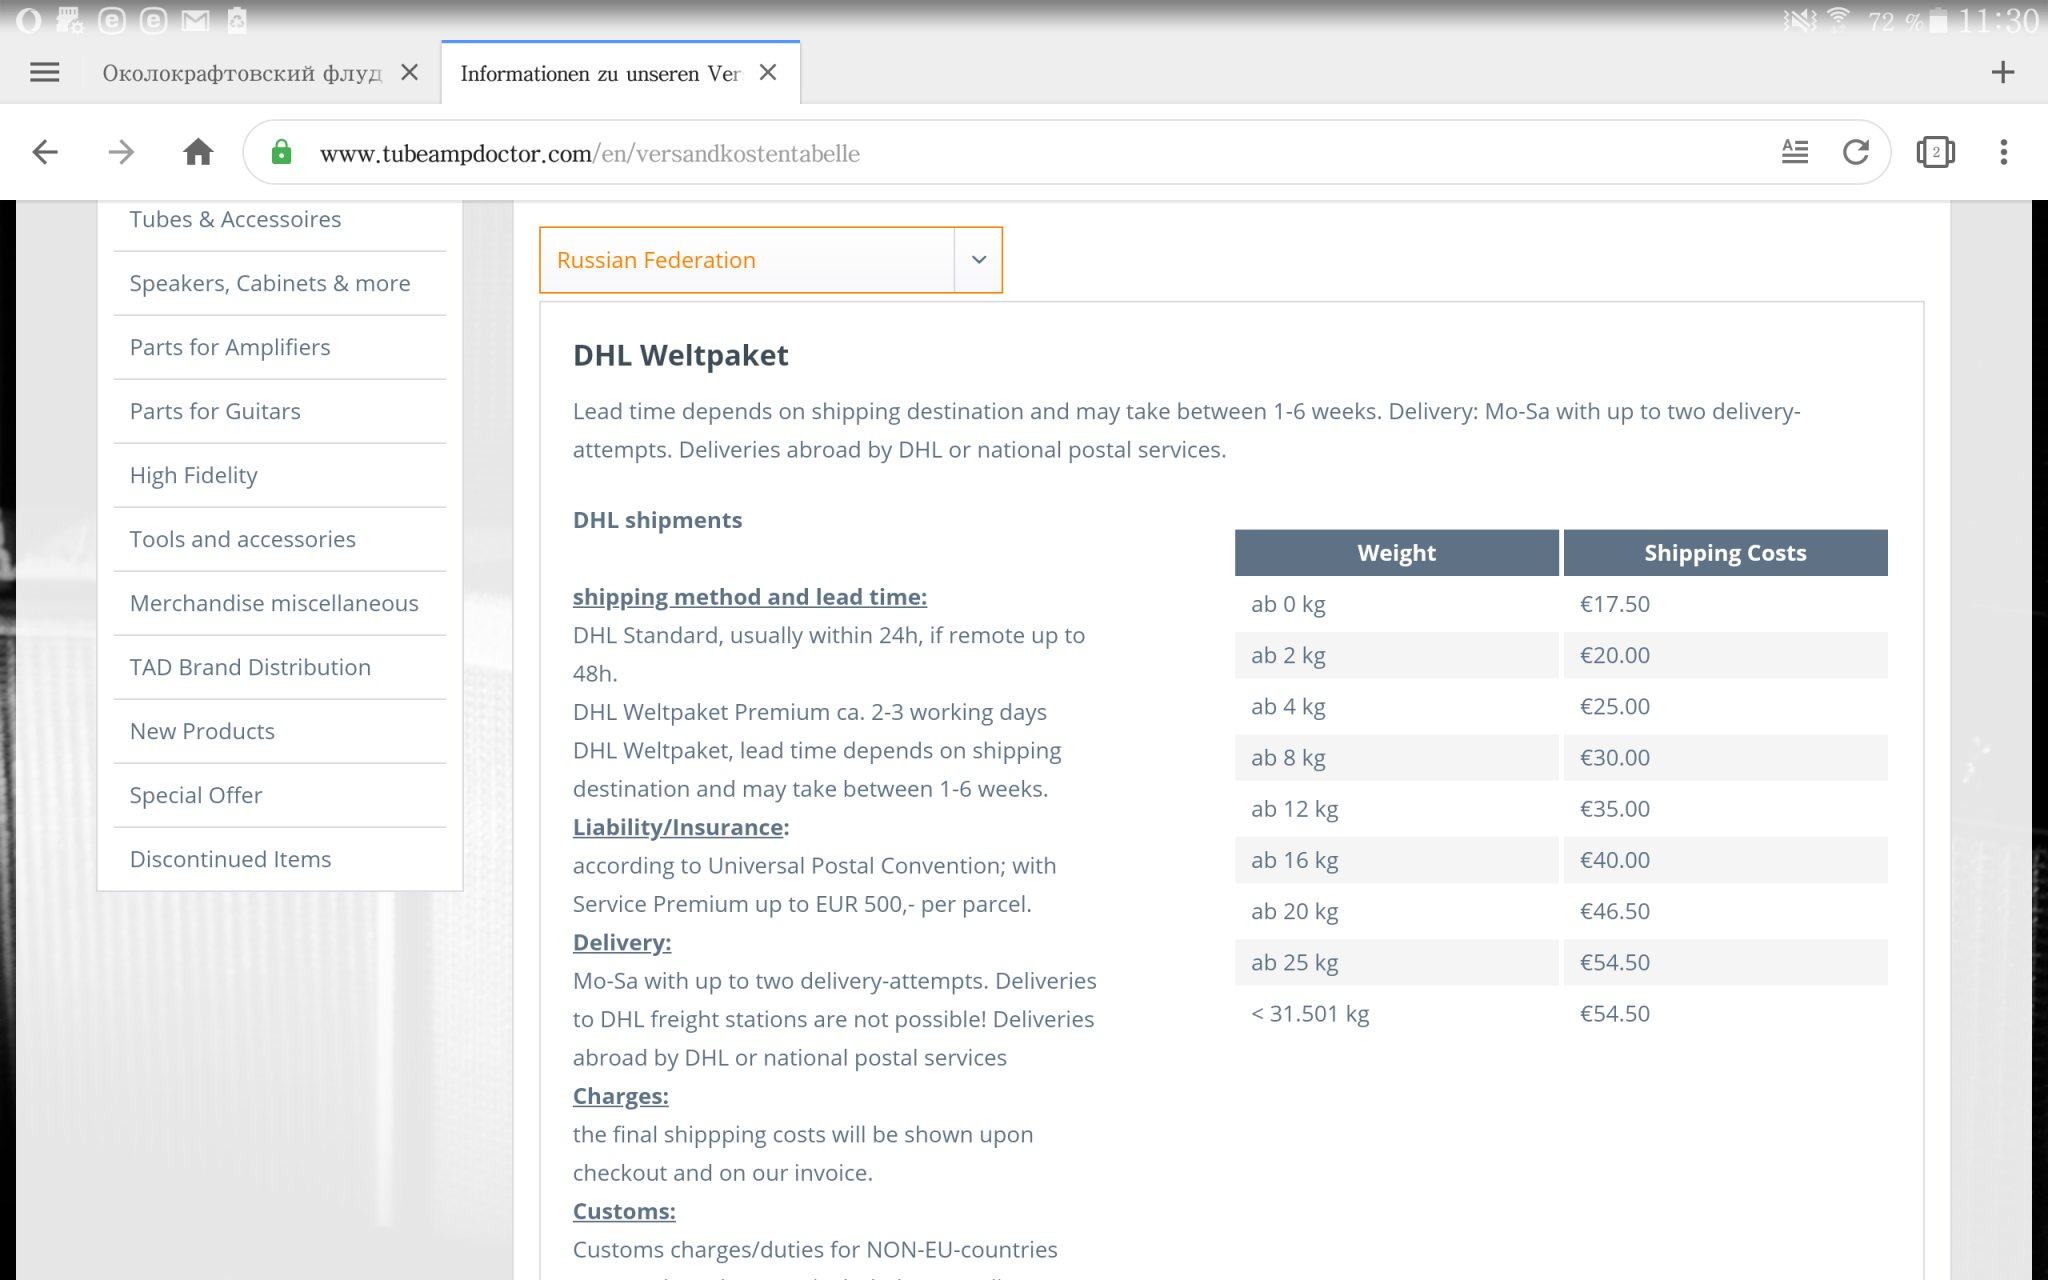
Task: Close the Околокрафтовский флуд tab
Action: 409,72
